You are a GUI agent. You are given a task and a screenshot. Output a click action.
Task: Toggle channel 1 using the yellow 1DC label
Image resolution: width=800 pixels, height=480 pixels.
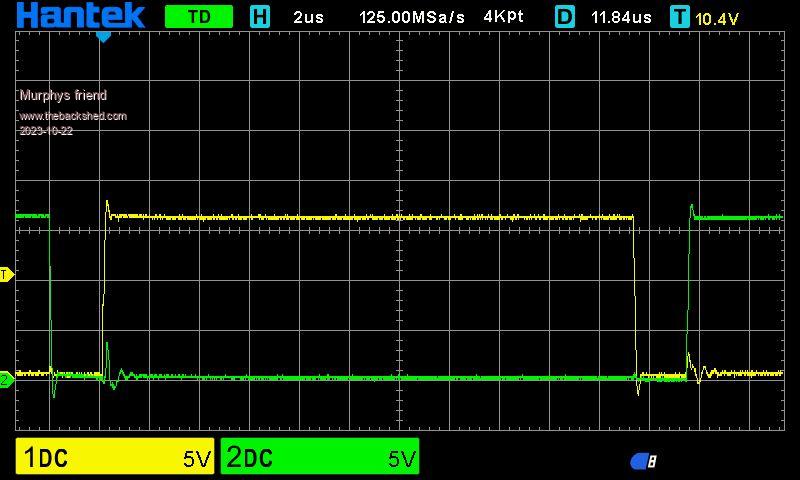[46, 458]
